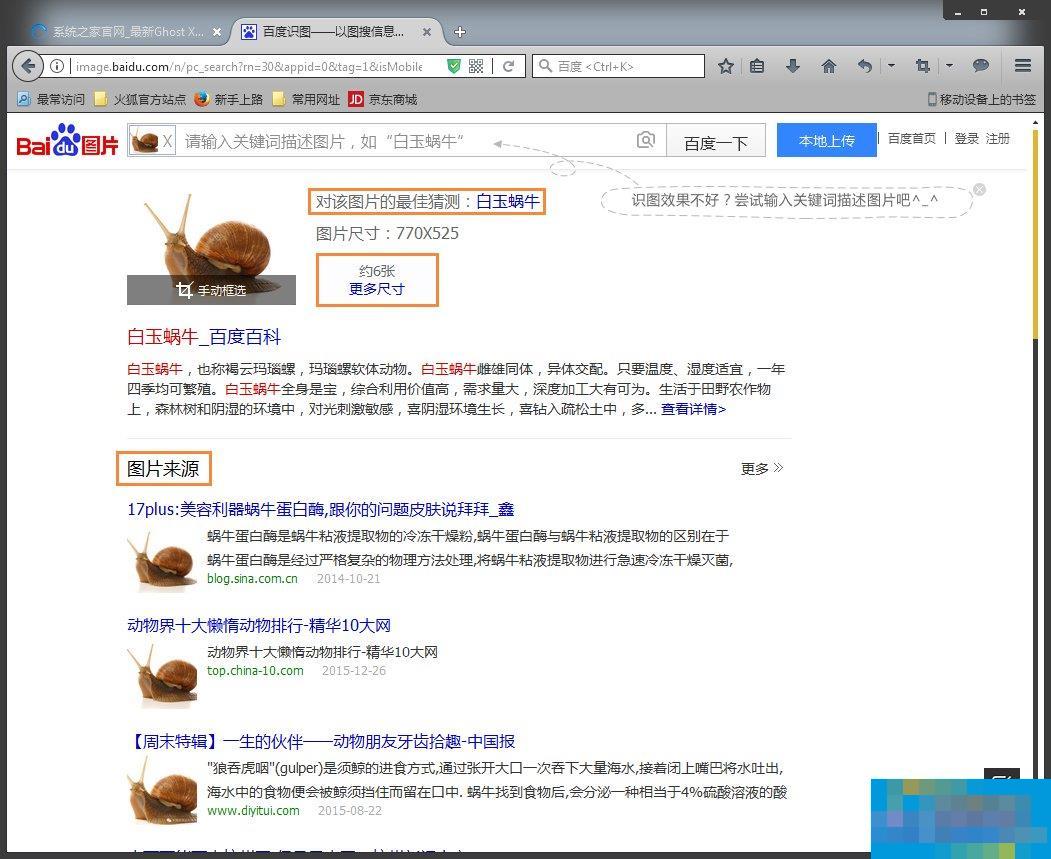Viewport: 1051px width, 859px height.
Task: Click the 百度一下 search button
Action: [x=716, y=142]
